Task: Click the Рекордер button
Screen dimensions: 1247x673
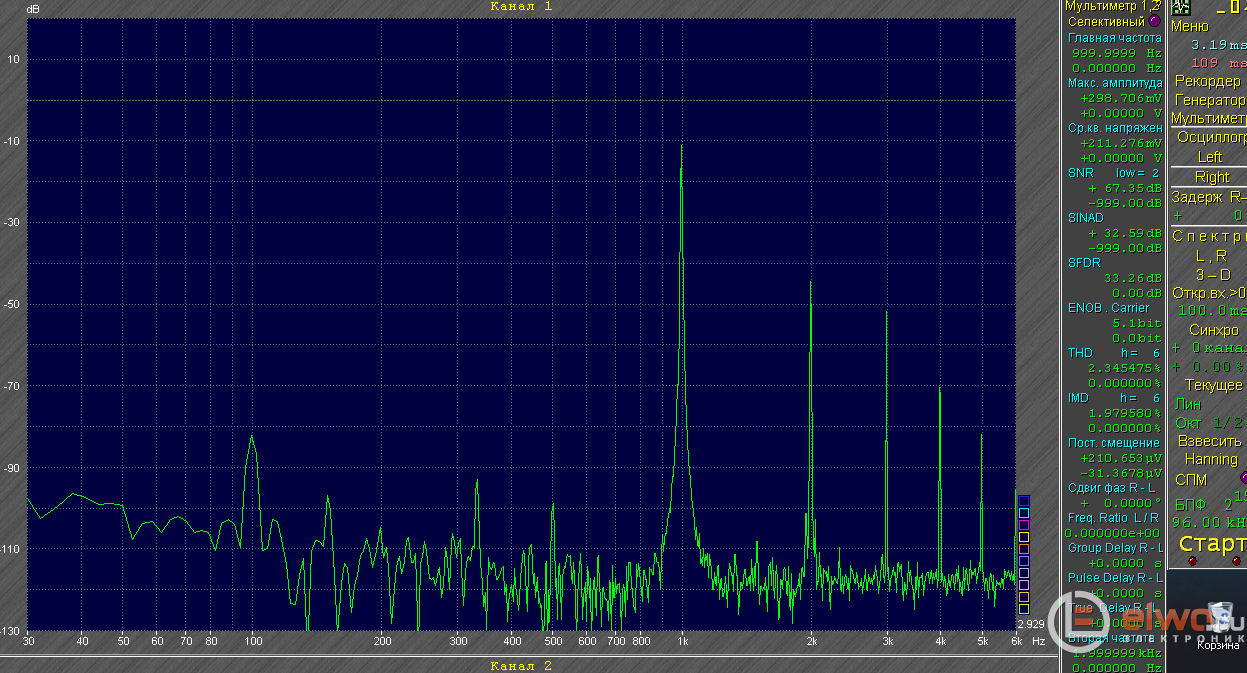Action: coord(1207,81)
